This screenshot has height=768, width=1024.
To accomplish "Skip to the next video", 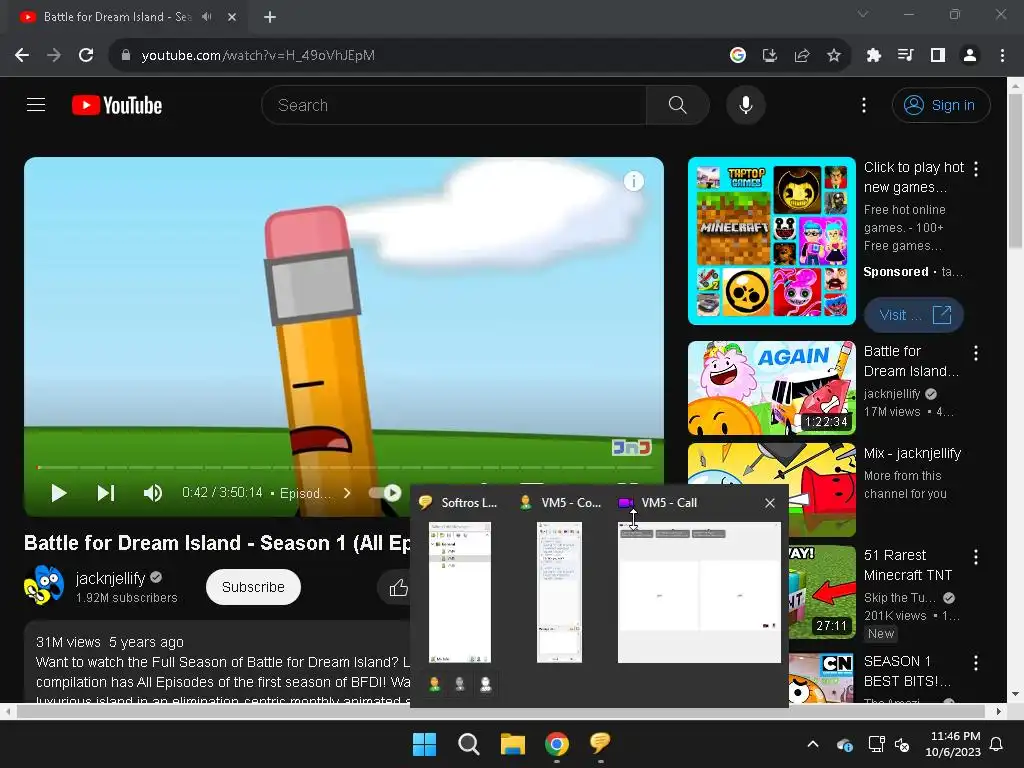I will [x=106, y=493].
